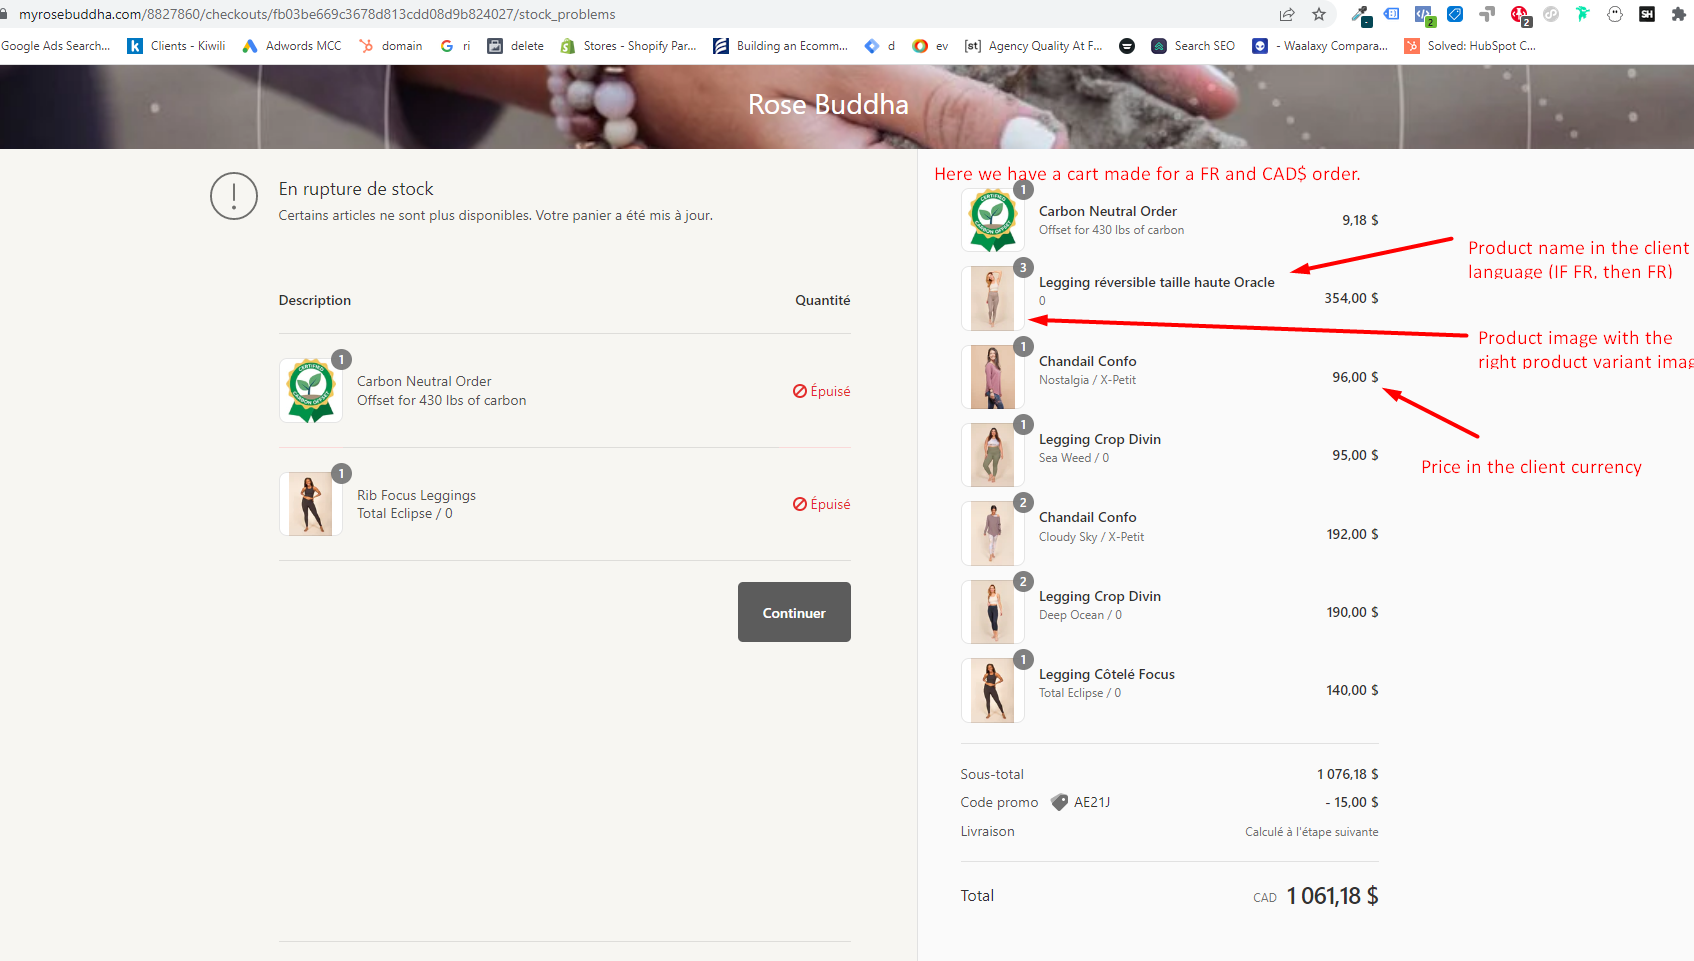Open the ghost extension icon

coord(1615,14)
